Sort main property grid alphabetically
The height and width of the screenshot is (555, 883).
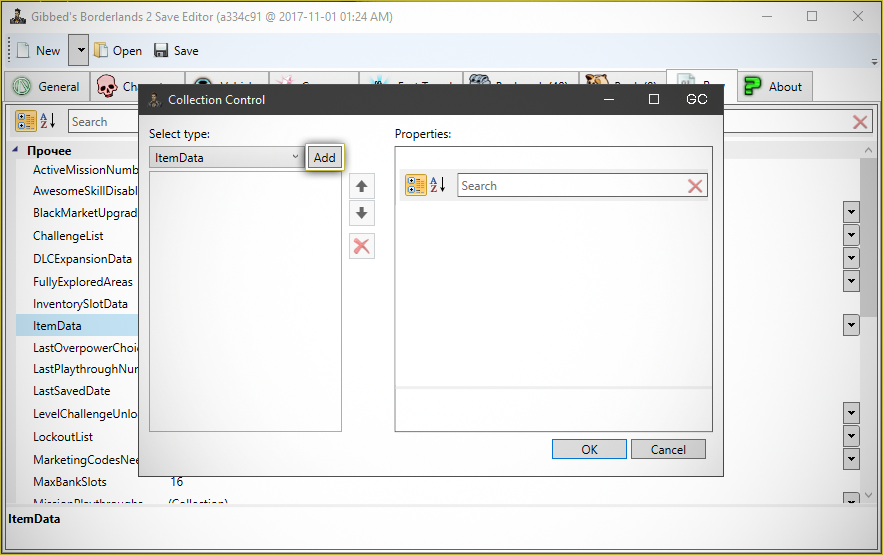click(x=47, y=121)
